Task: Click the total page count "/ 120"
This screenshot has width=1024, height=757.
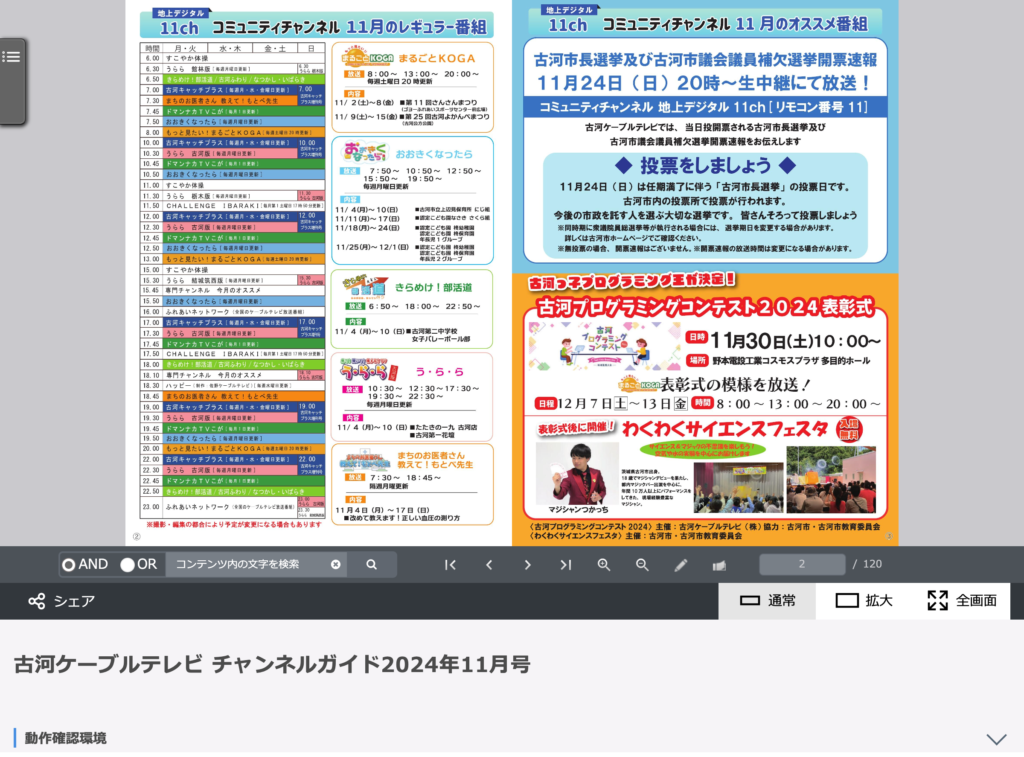Action: coord(867,564)
